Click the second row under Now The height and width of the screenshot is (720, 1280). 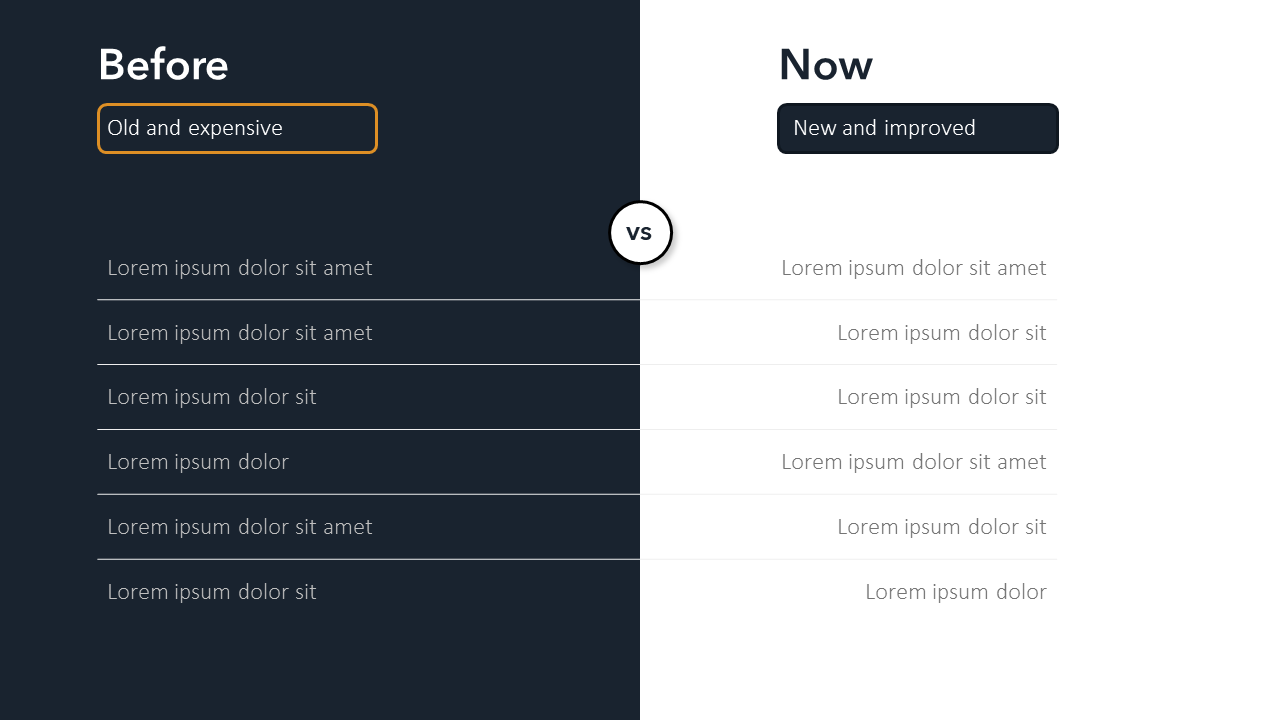coord(941,333)
